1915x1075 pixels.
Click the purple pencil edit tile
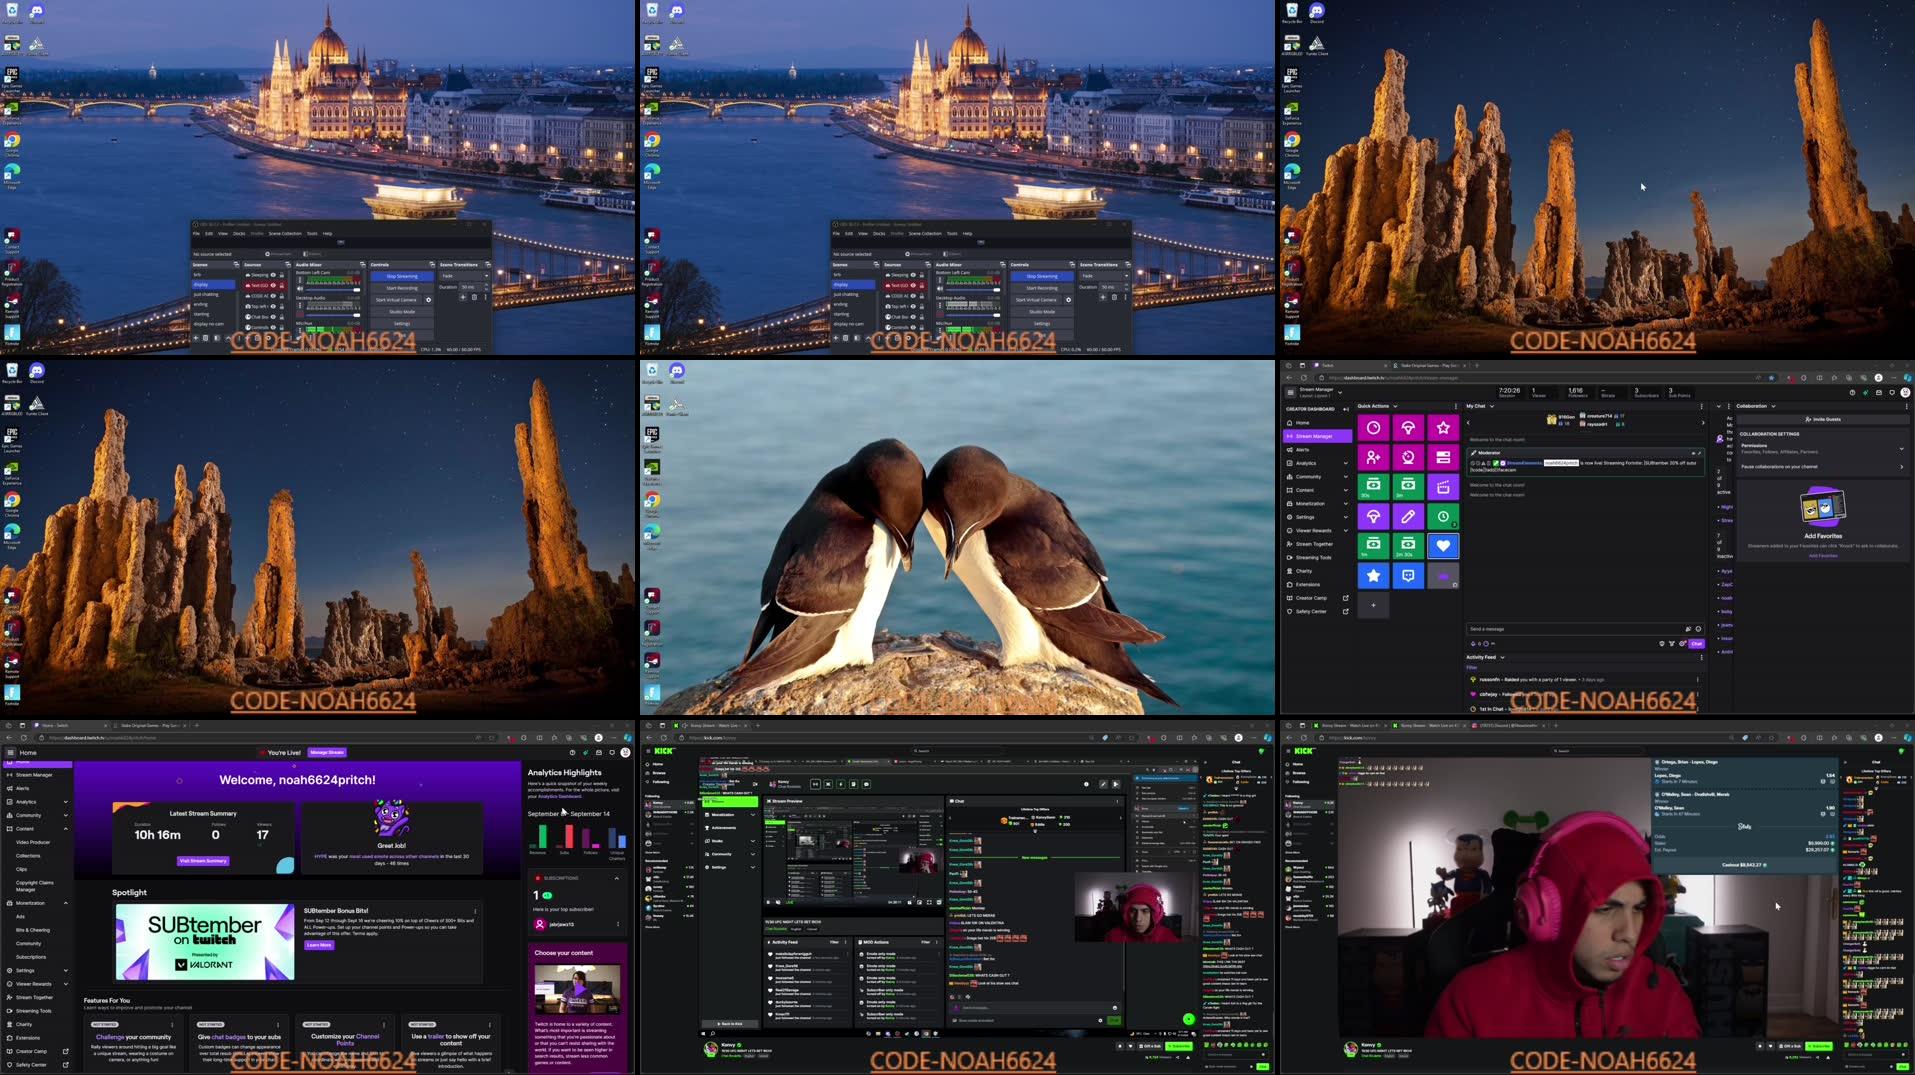(1408, 517)
